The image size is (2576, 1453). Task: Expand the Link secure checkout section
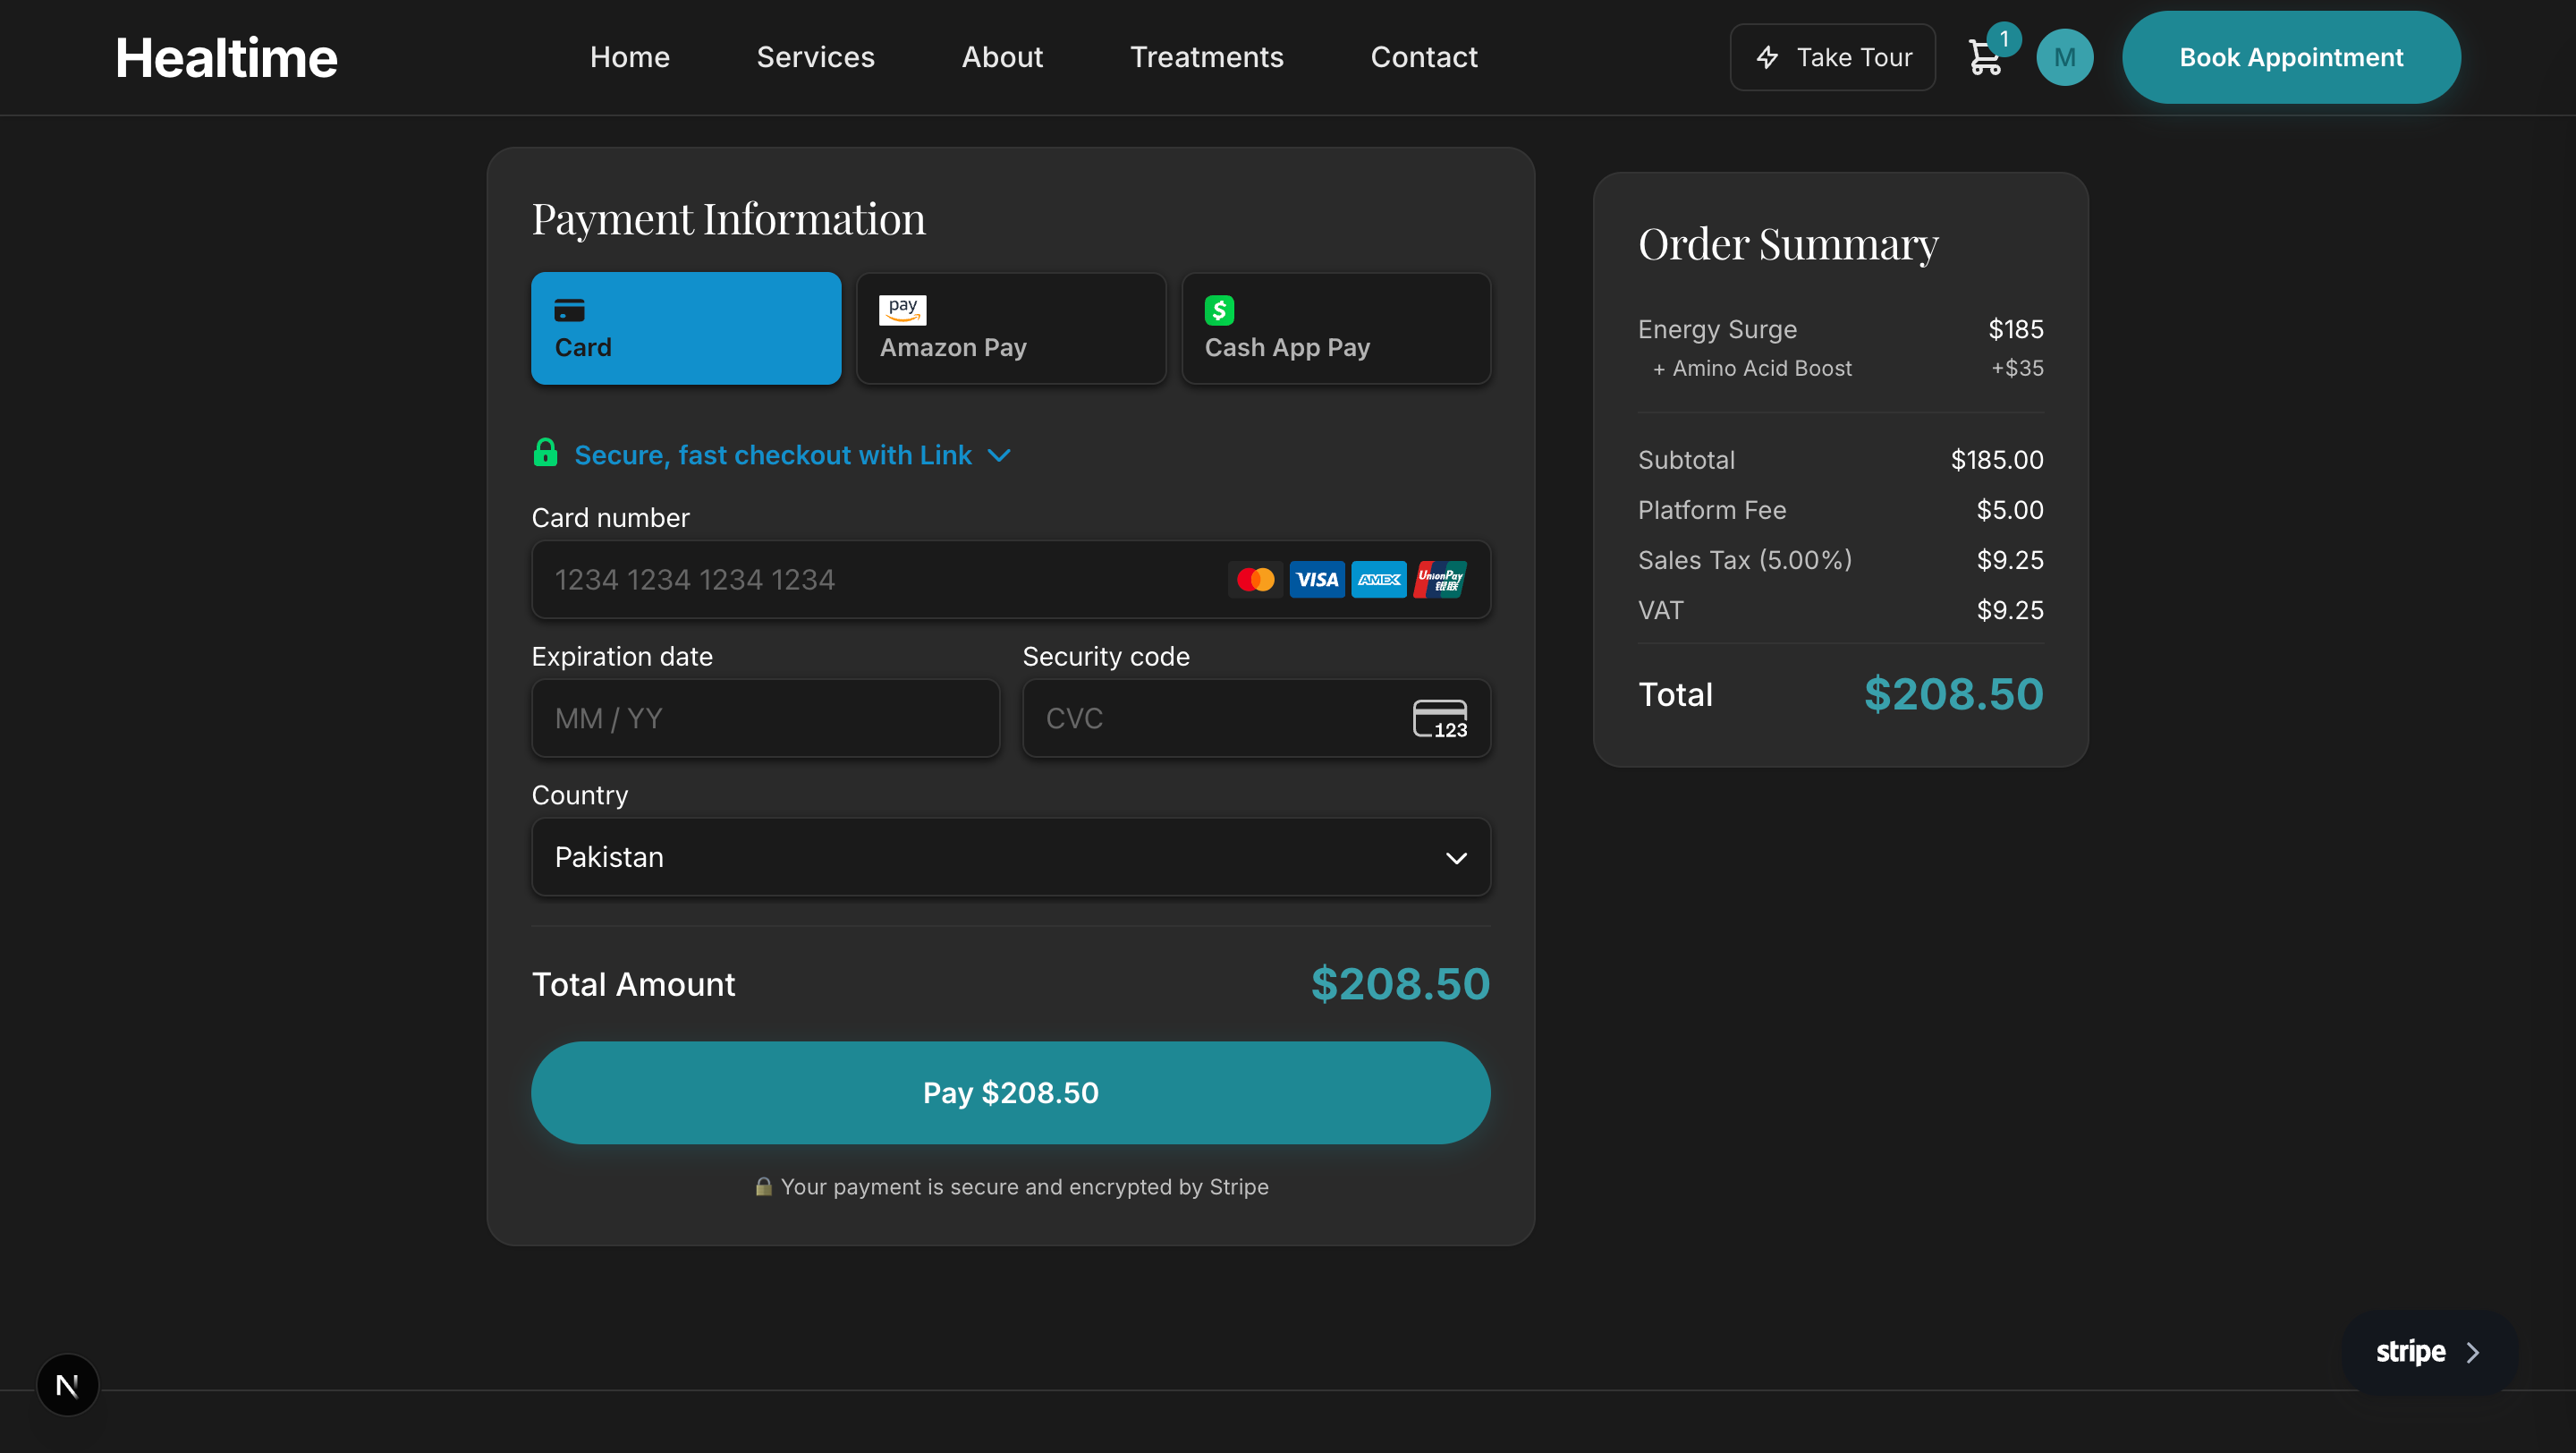coord(999,455)
